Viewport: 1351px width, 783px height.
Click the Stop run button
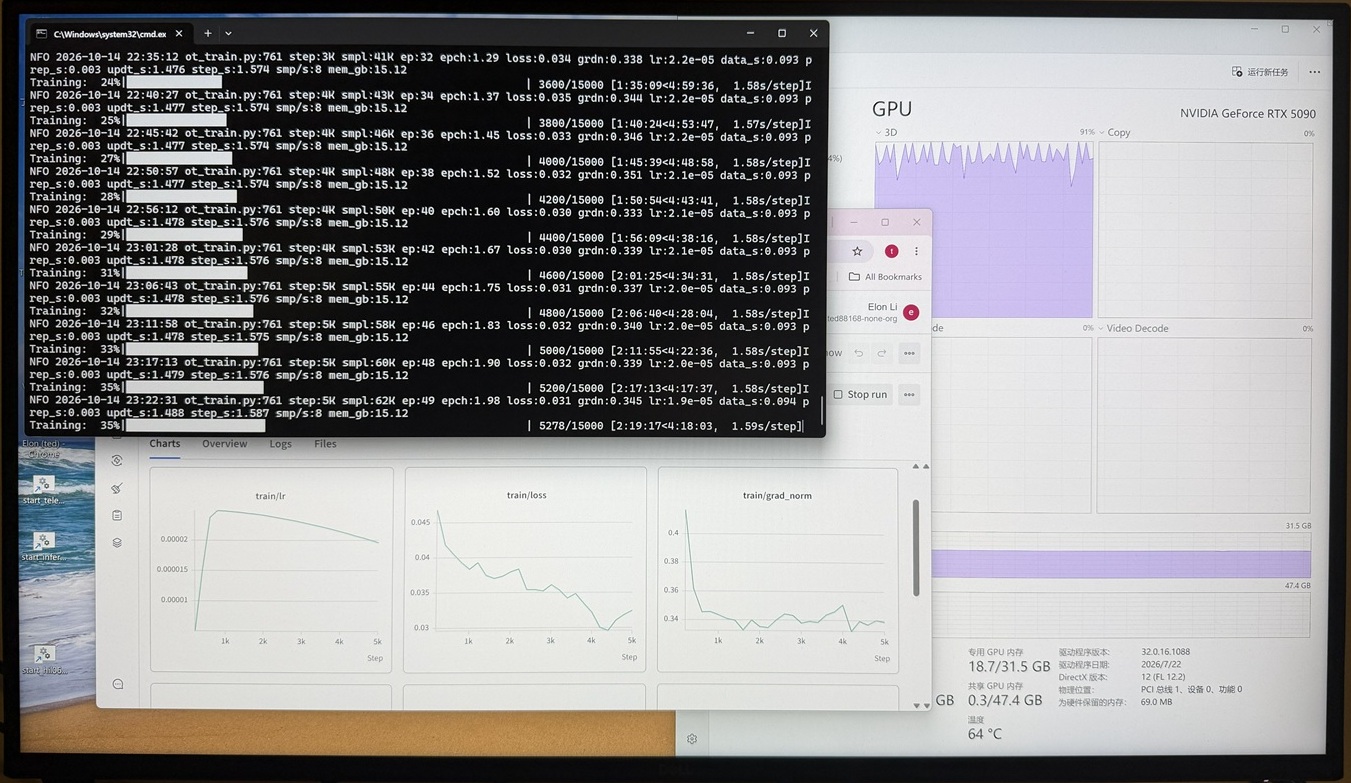click(x=860, y=394)
